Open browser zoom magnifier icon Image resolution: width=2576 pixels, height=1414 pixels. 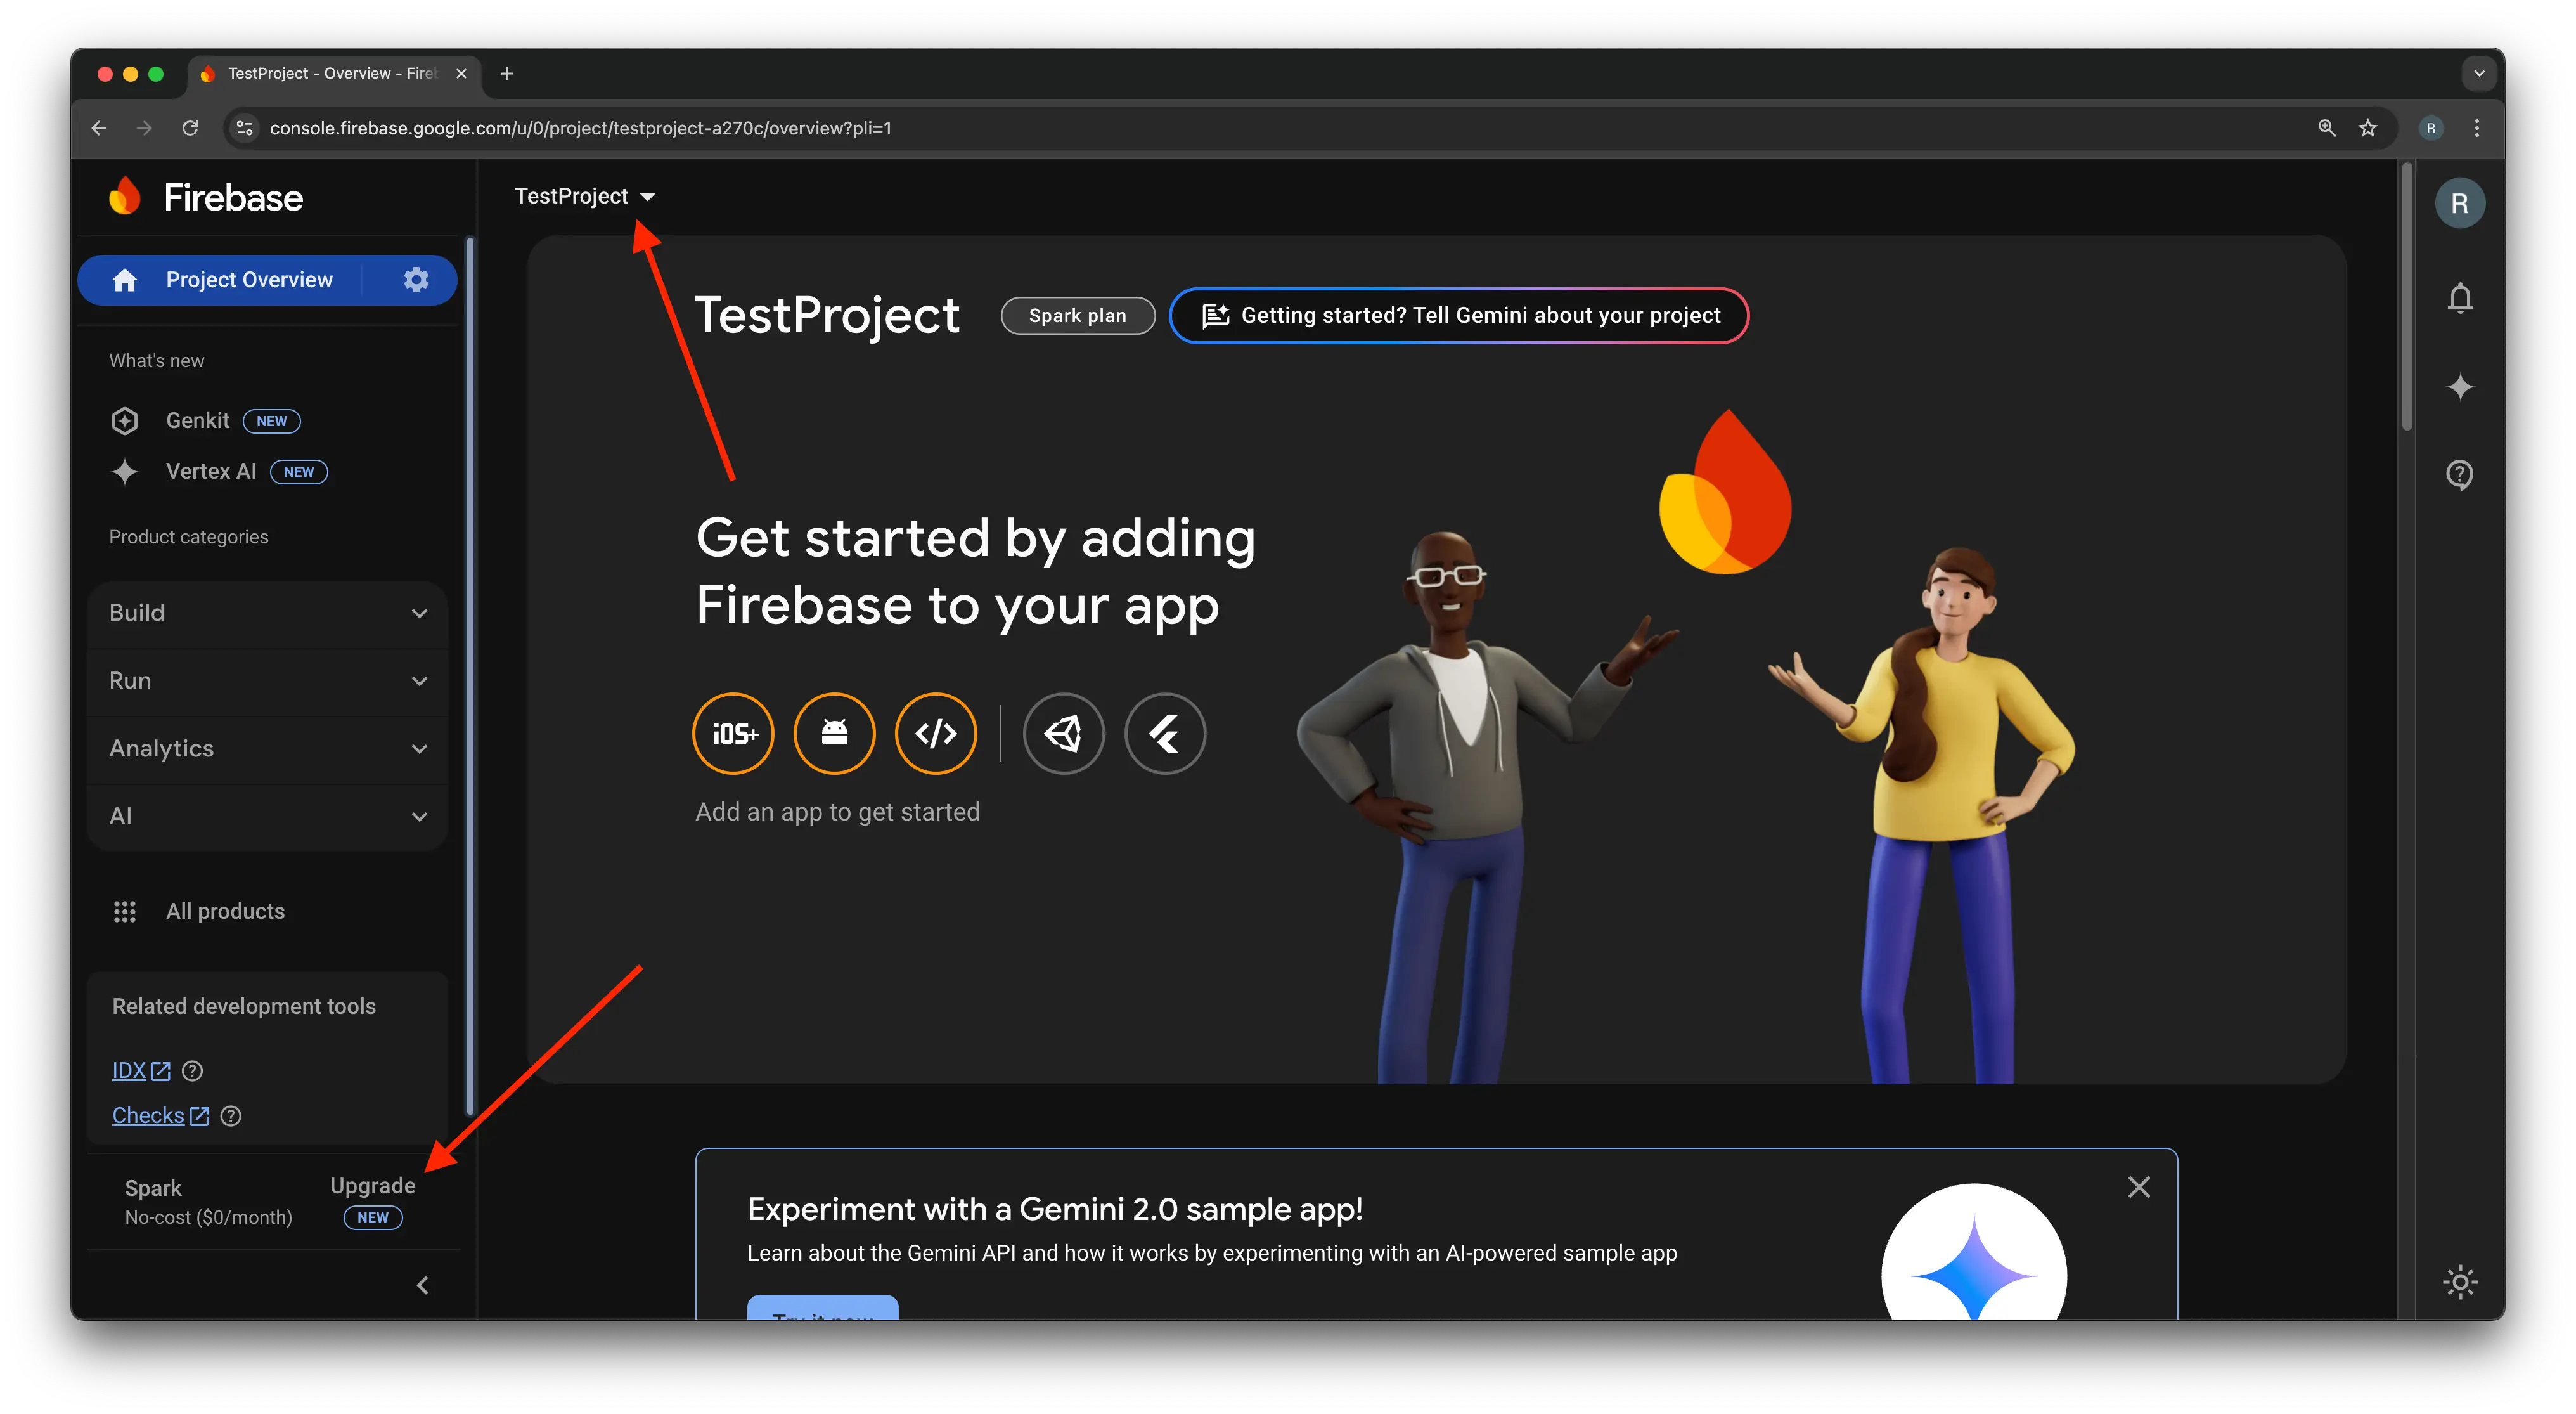coord(2327,128)
